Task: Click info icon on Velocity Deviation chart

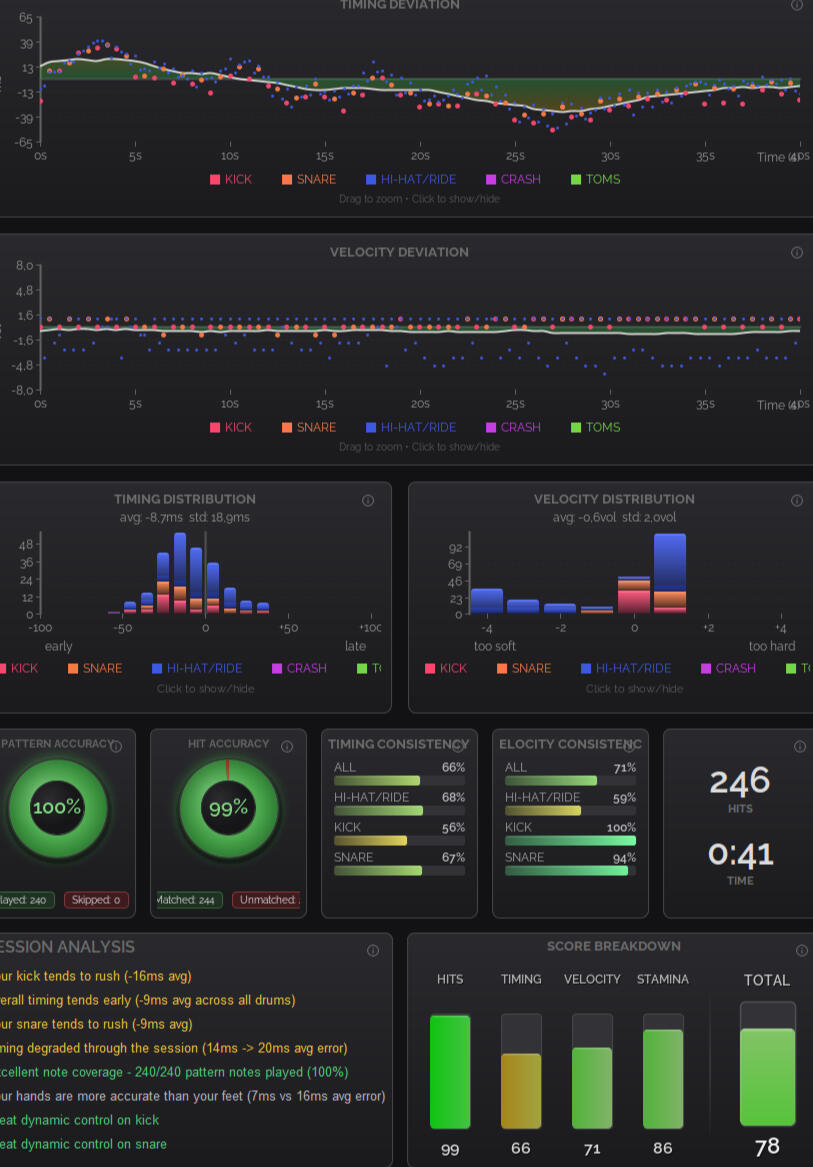Action: tap(797, 253)
